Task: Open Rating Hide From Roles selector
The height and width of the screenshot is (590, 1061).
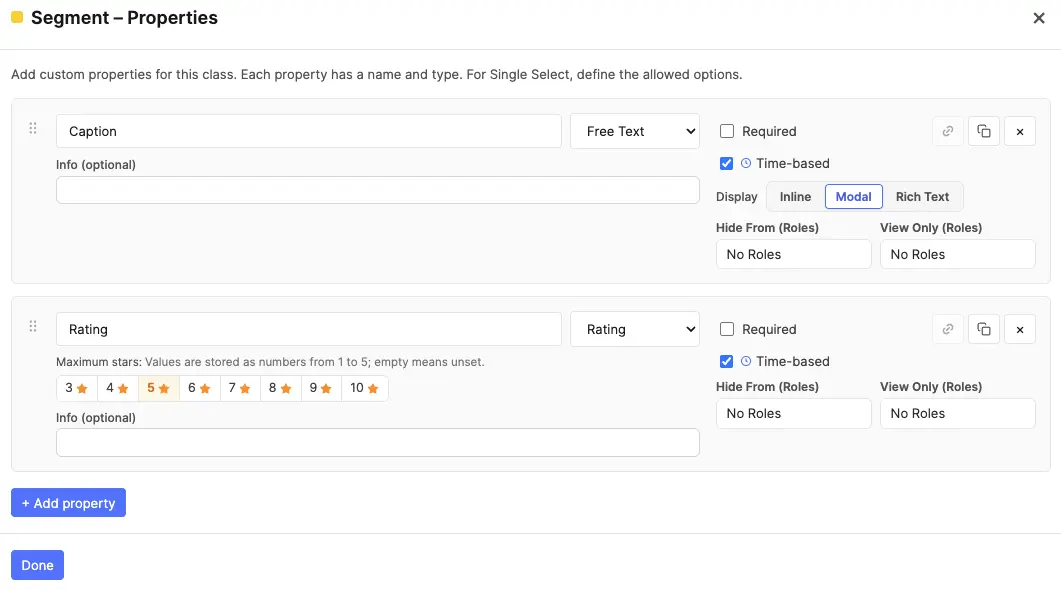Action: pos(794,413)
